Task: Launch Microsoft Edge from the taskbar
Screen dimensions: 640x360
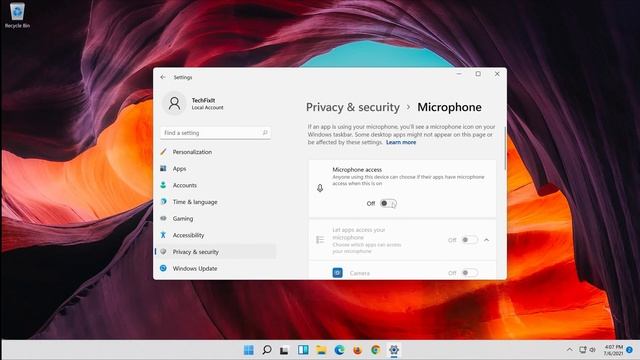Action: tap(339, 350)
